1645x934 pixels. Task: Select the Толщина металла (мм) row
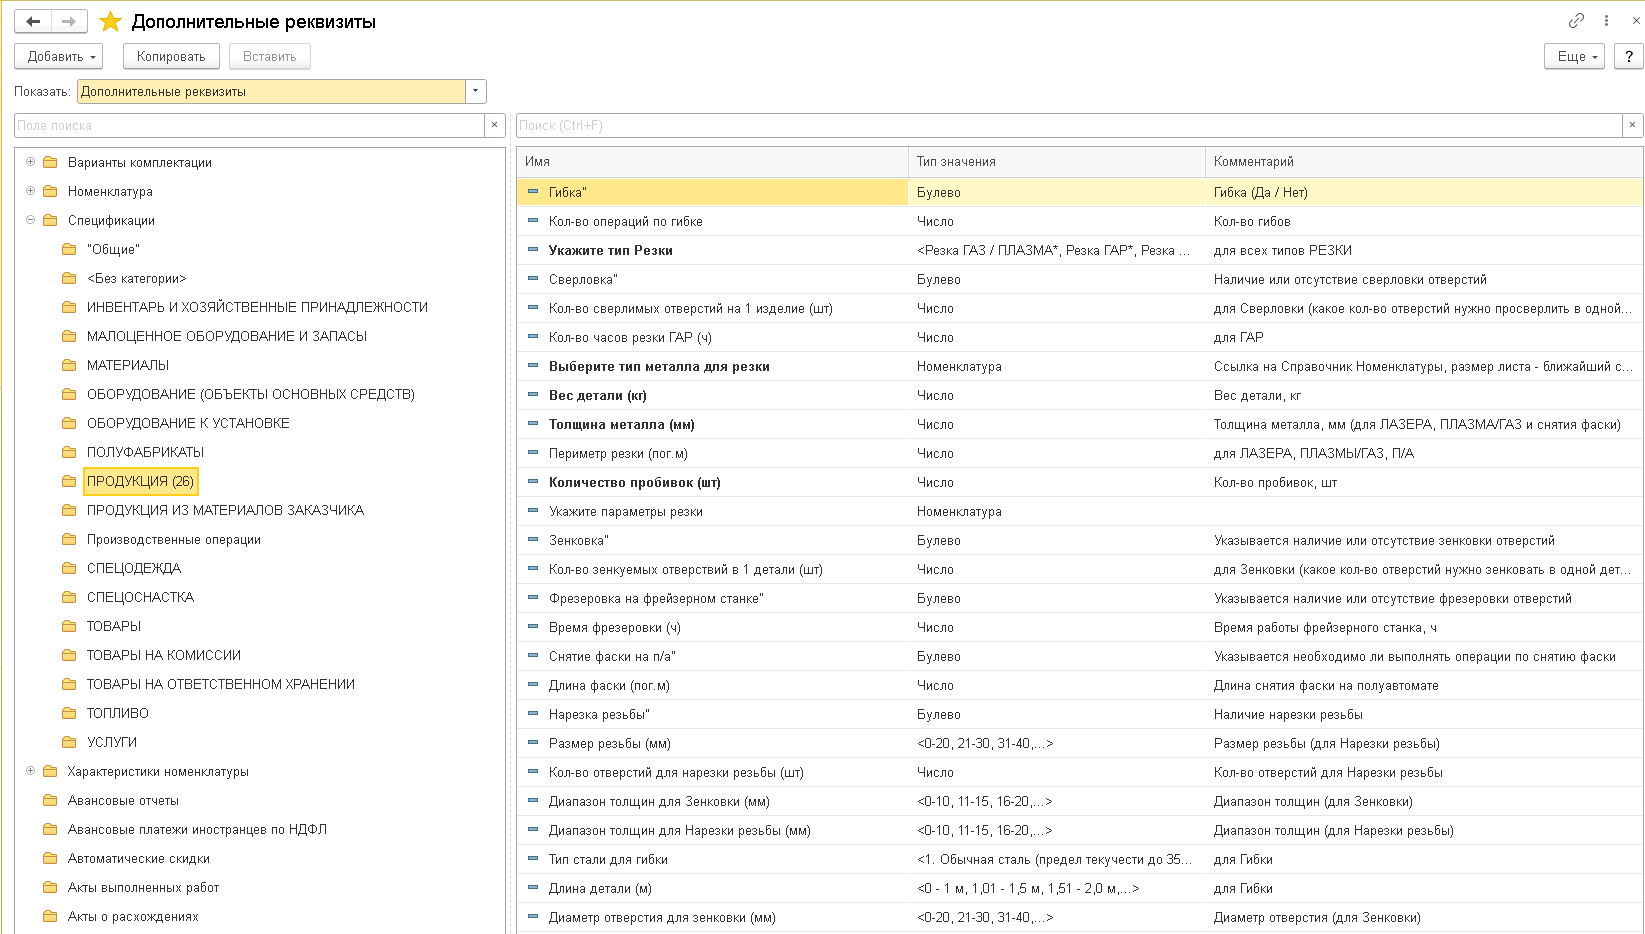coord(621,424)
